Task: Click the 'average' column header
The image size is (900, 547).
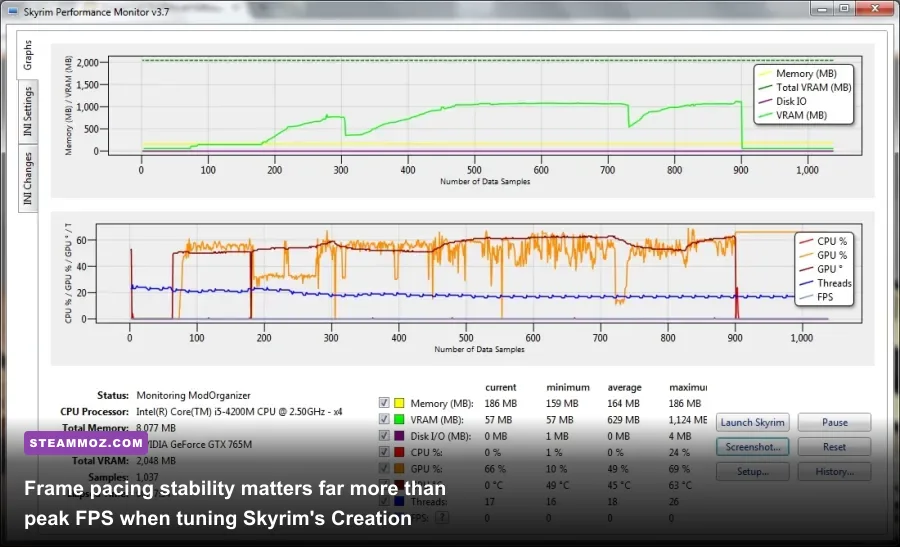Action: pos(624,387)
